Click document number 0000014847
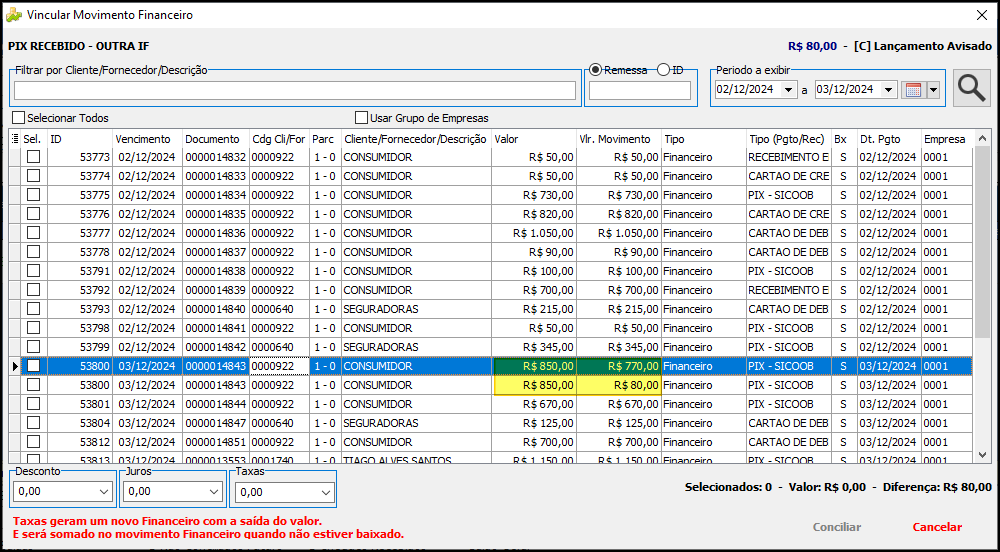This screenshot has height=552, width=1000. pyautogui.click(x=216, y=423)
